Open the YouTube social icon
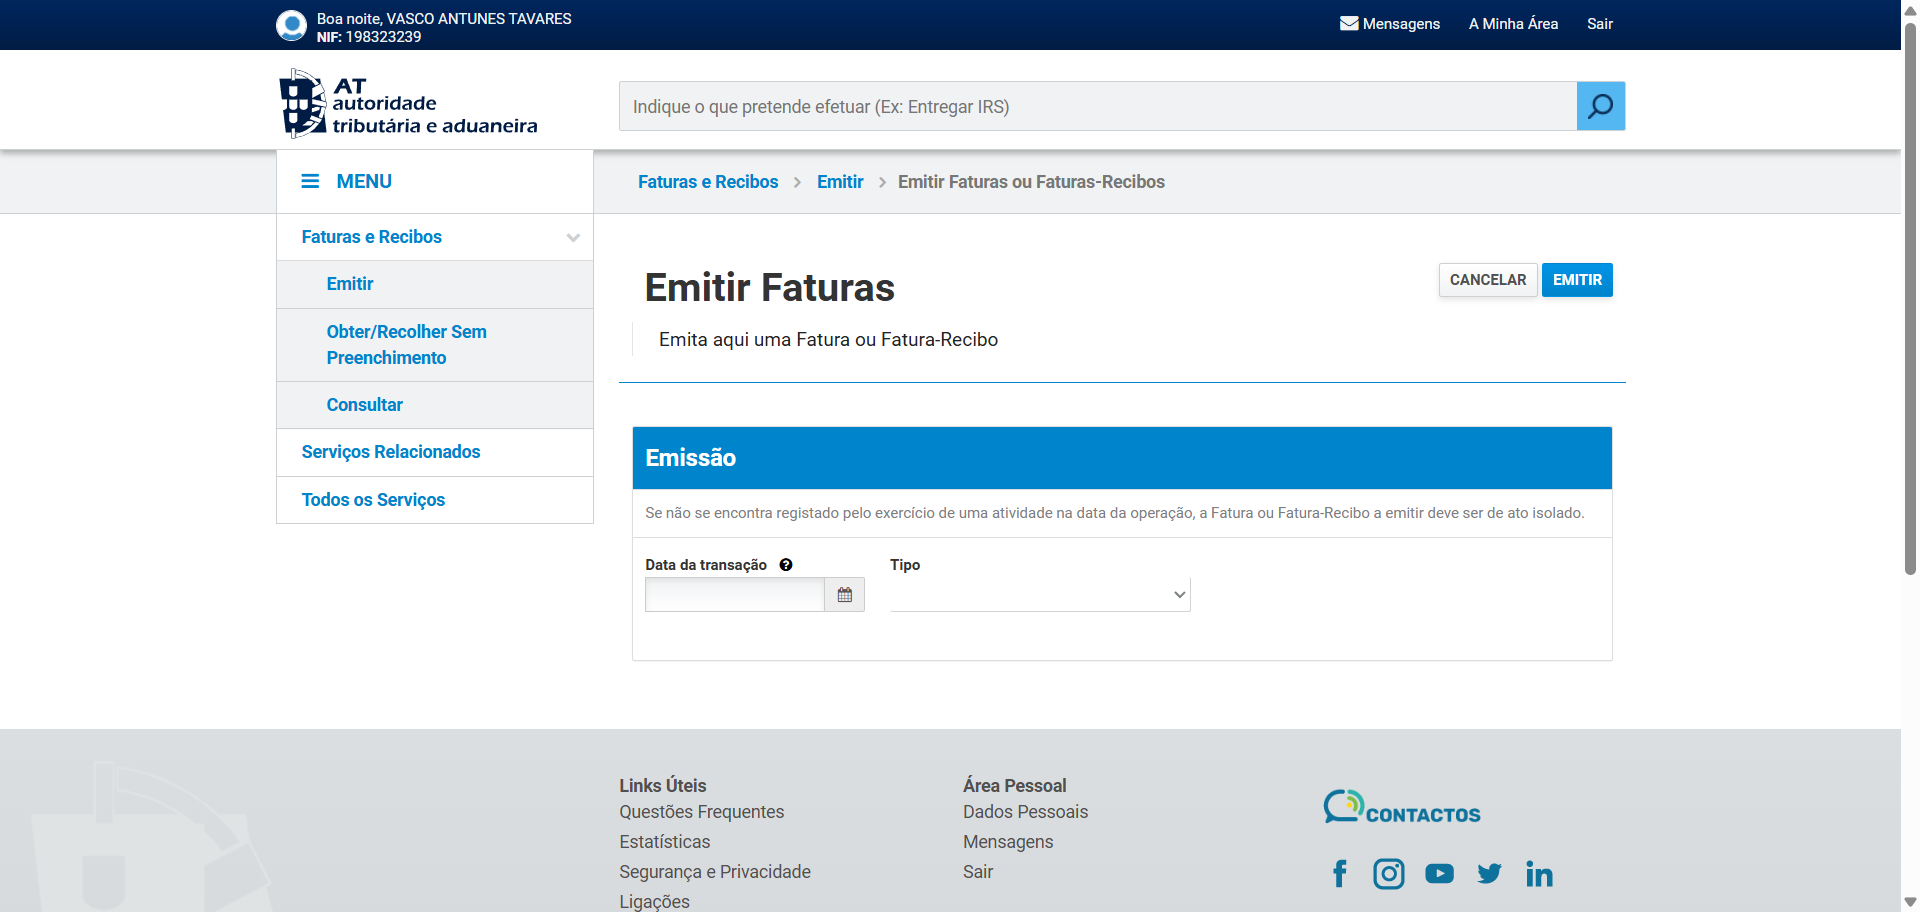This screenshot has height=912, width=1920. click(x=1440, y=874)
